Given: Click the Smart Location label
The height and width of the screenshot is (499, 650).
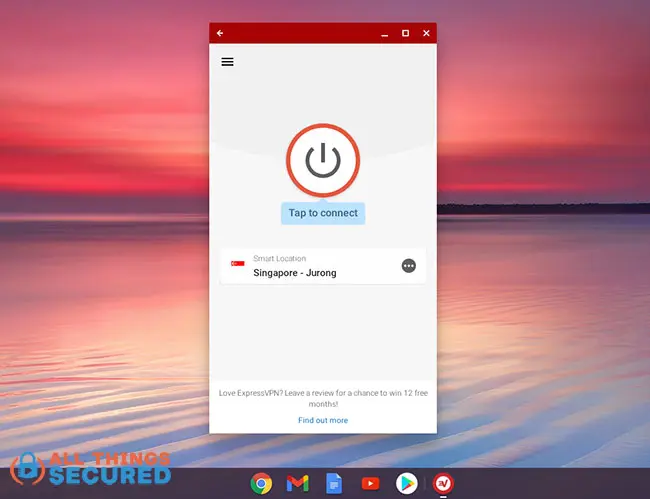Looking at the screenshot, I should [x=279, y=259].
